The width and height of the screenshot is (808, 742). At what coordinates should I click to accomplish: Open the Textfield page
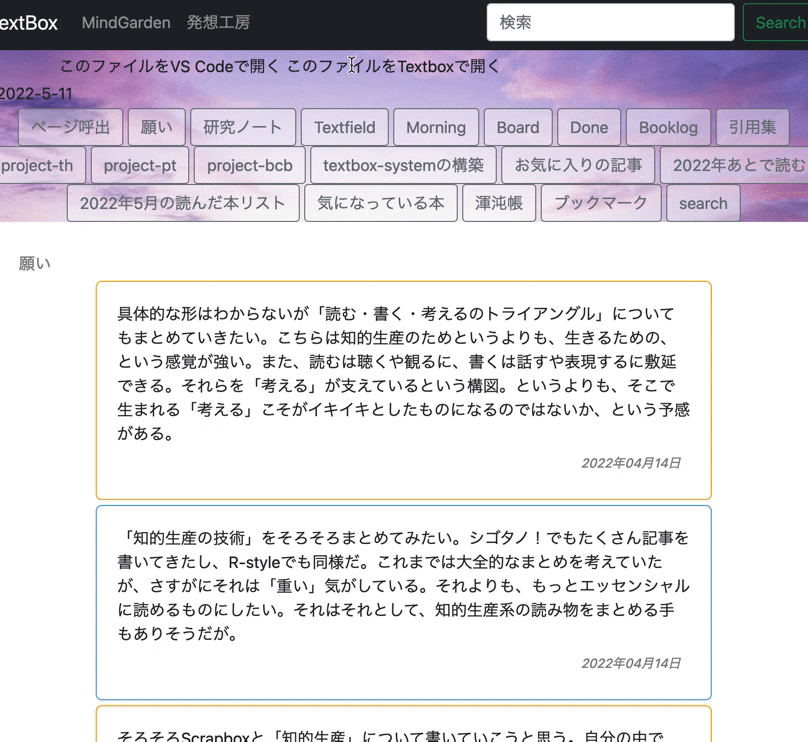coord(344,127)
